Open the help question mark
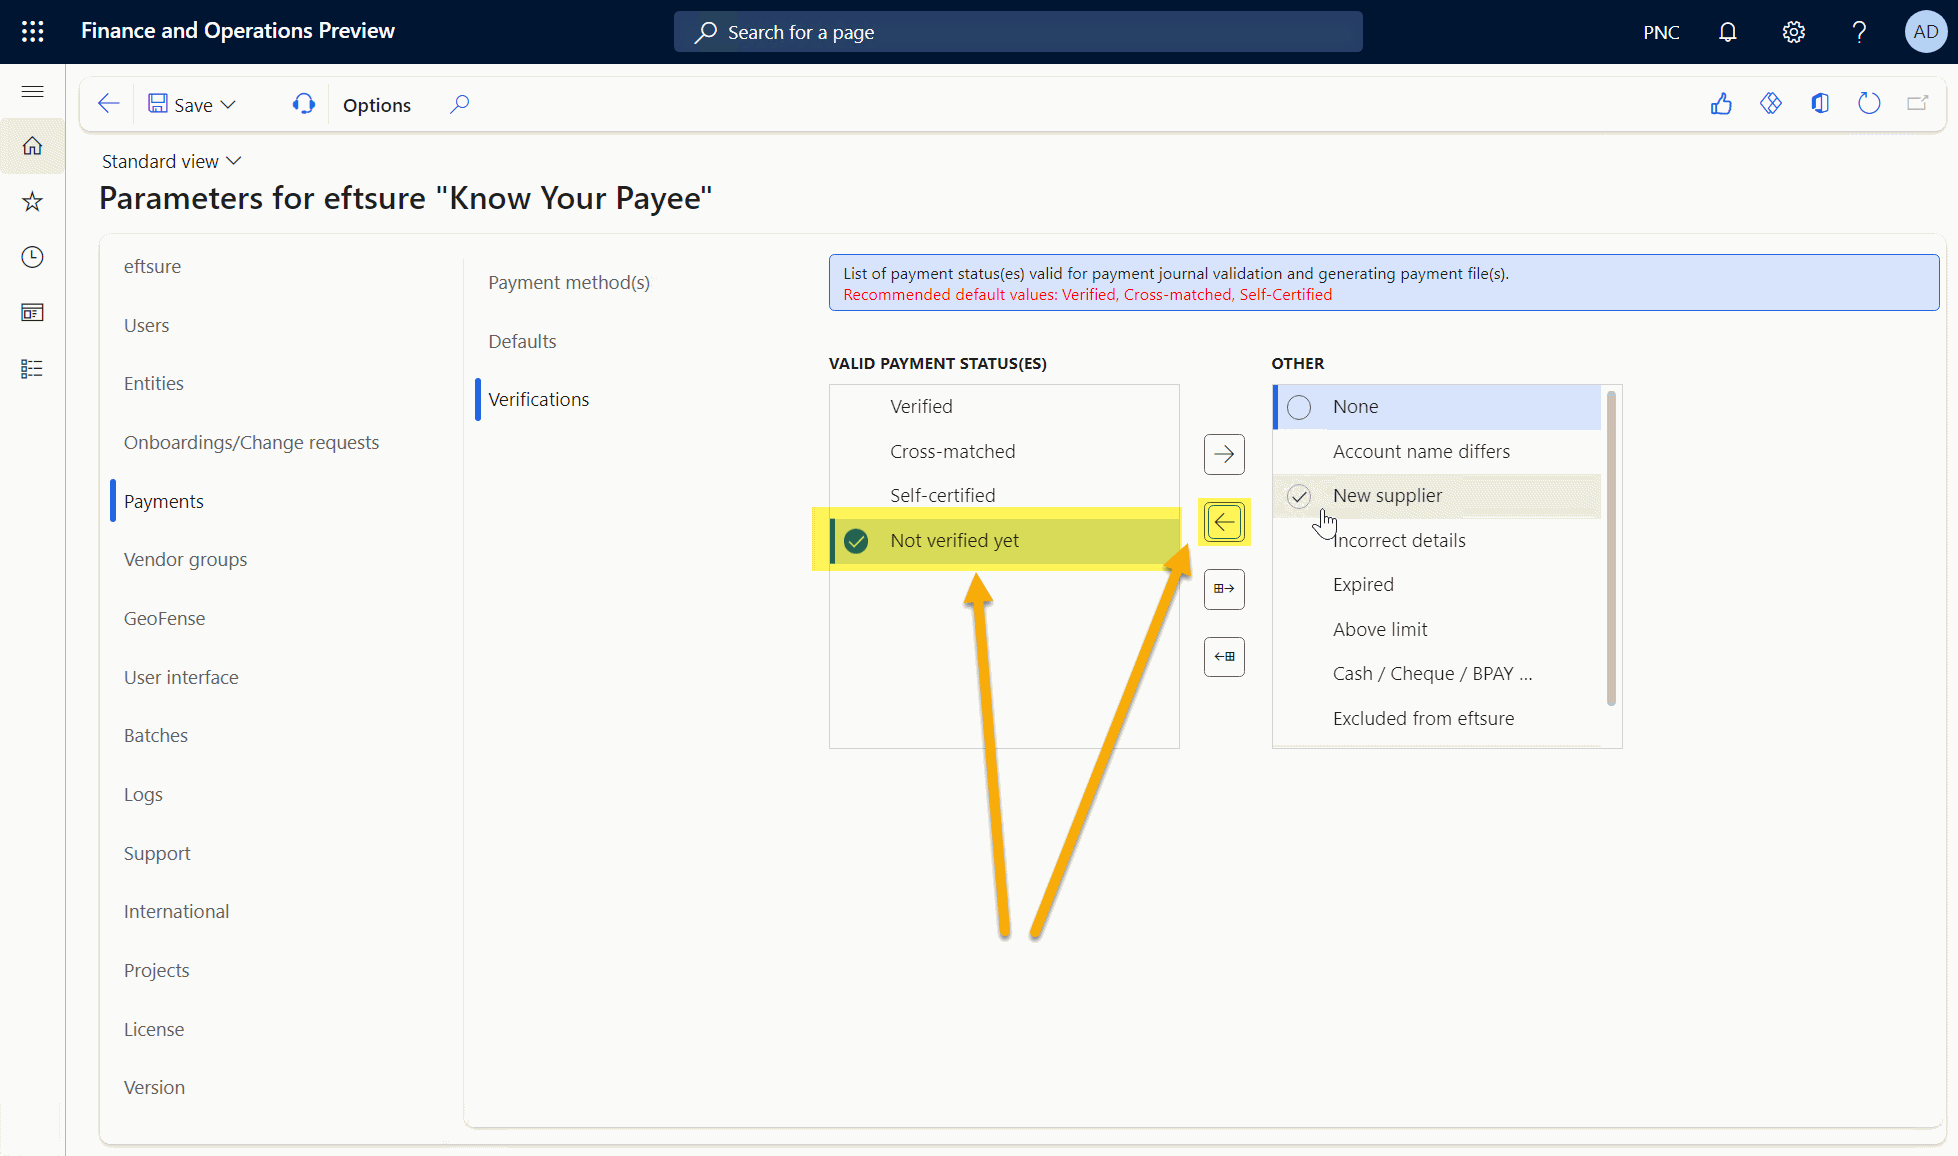The image size is (1958, 1156). pos(1859,32)
